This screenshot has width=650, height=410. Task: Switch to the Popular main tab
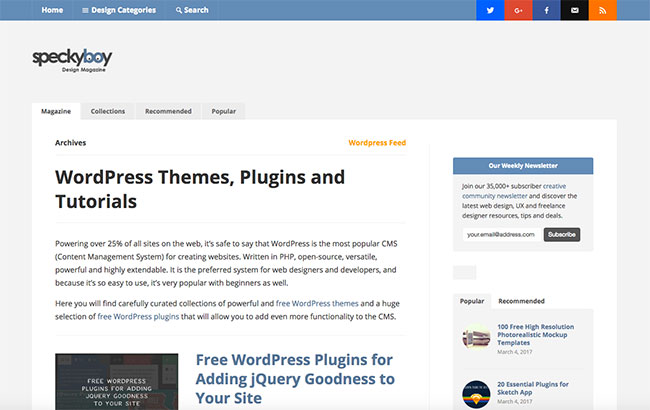223,111
